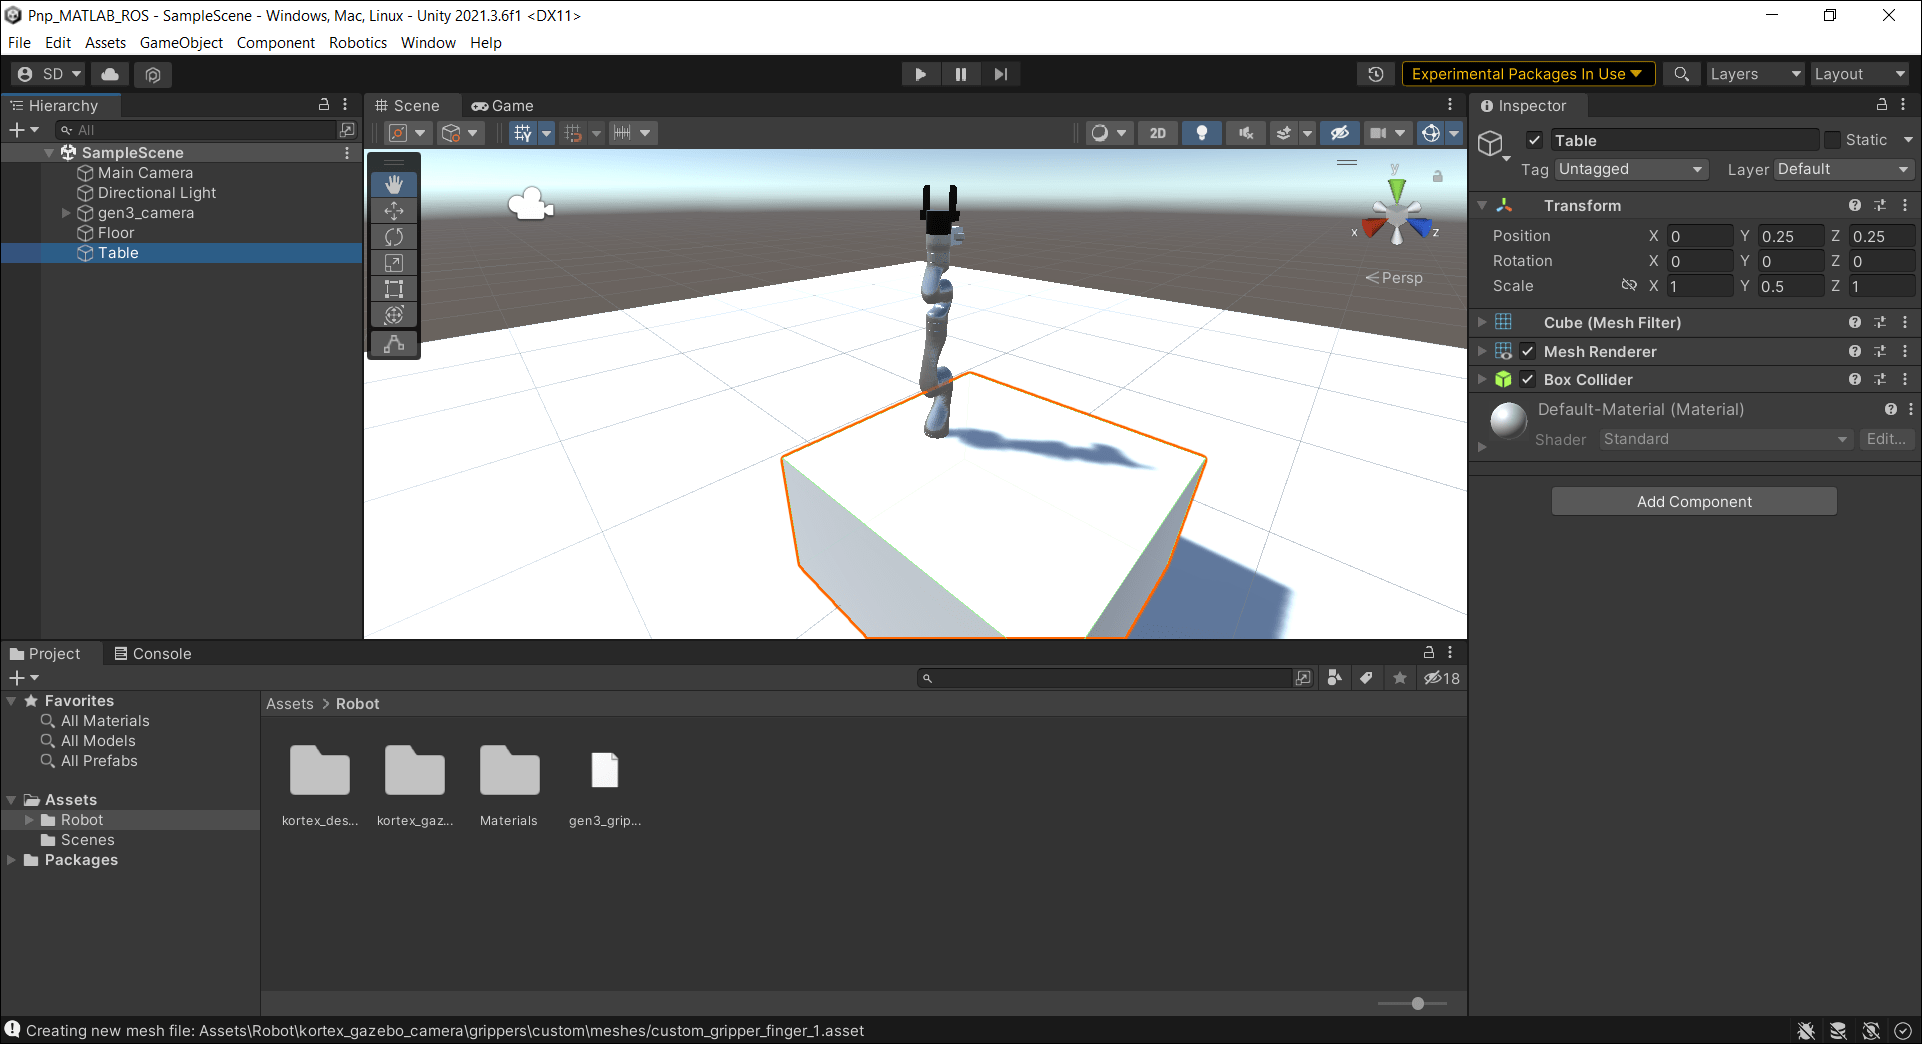Screen dimensions: 1922x1044
Task: Toggle scene lighting in the Scene view
Action: (1201, 132)
